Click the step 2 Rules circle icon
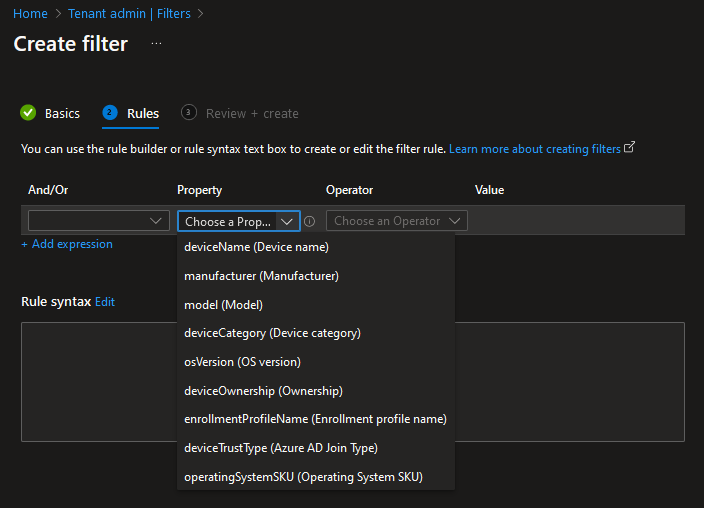Image resolution: width=704 pixels, height=508 pixels. pyautogui.click(x=110, y=112)
